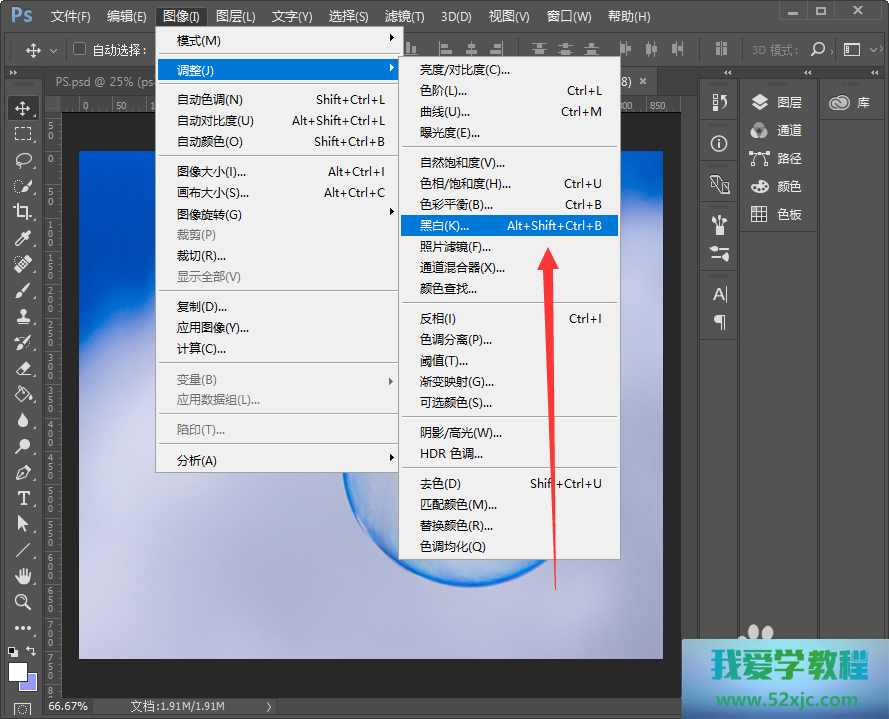Open the History panel icon
The height and width of the screenshot is (719, 889).
coord(719,102)
